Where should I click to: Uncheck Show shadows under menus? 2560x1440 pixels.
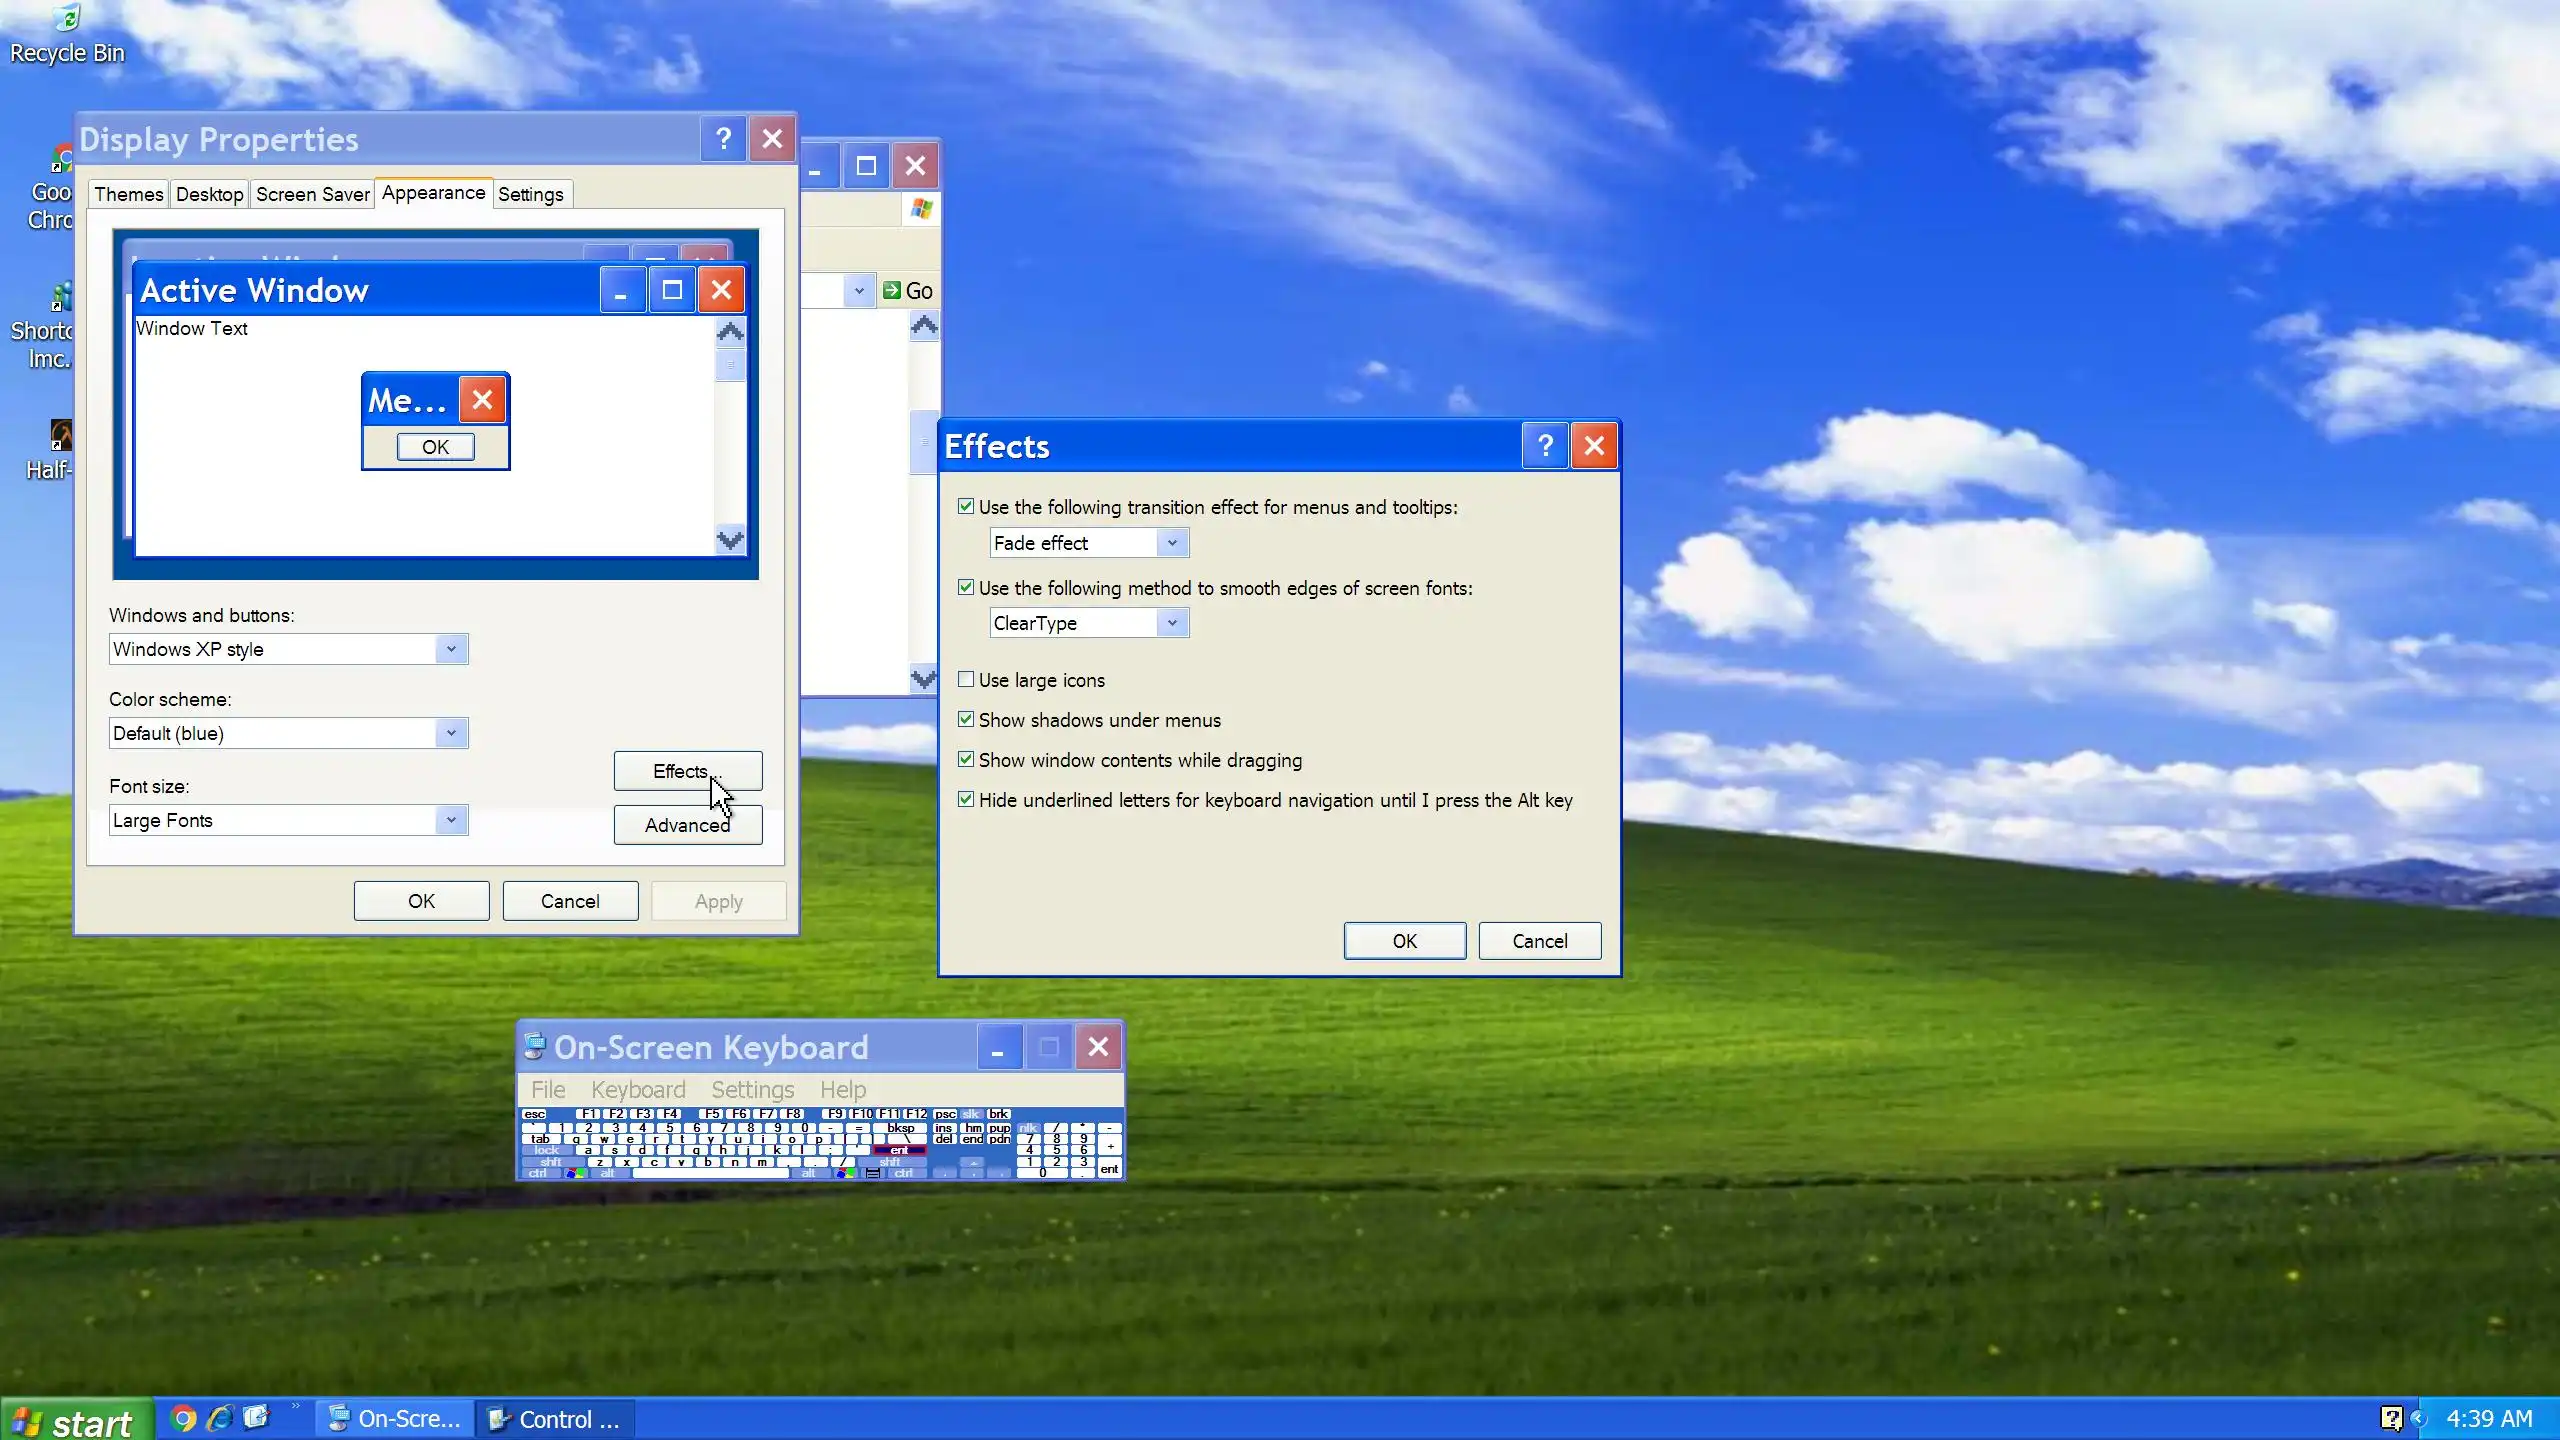[966, 720]
